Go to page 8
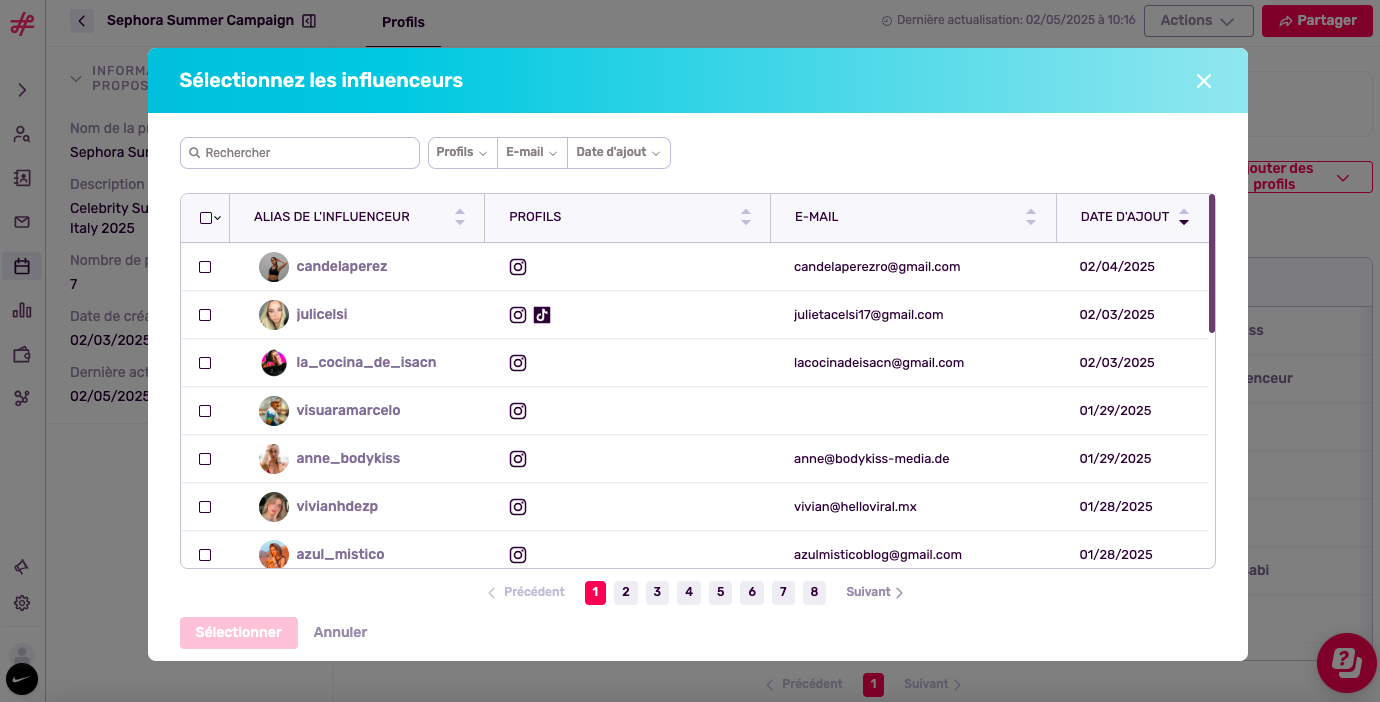This screenshot has height=702, width=1380. (814, 592)
